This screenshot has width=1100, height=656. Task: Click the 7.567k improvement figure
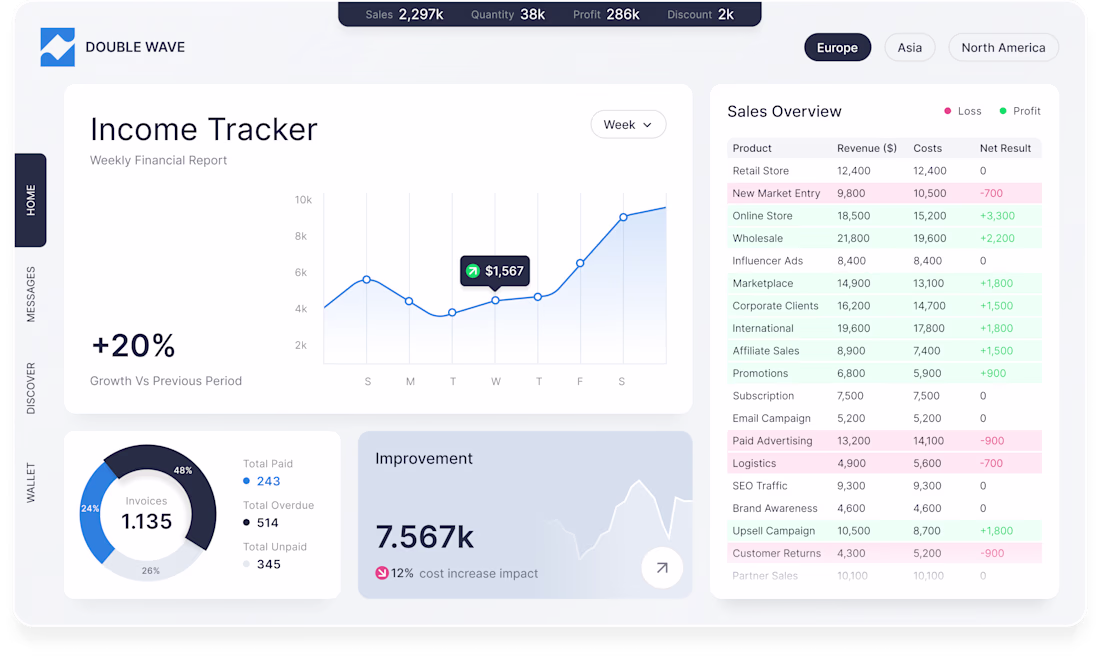[x=424, y=537]
